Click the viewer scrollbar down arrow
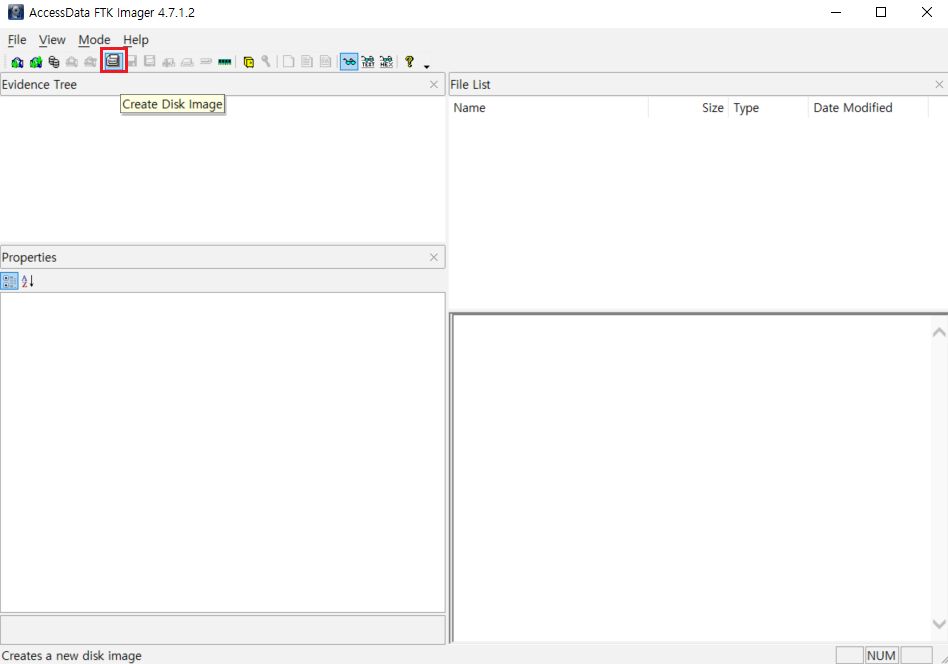The image size is (948, 664). 939,624
